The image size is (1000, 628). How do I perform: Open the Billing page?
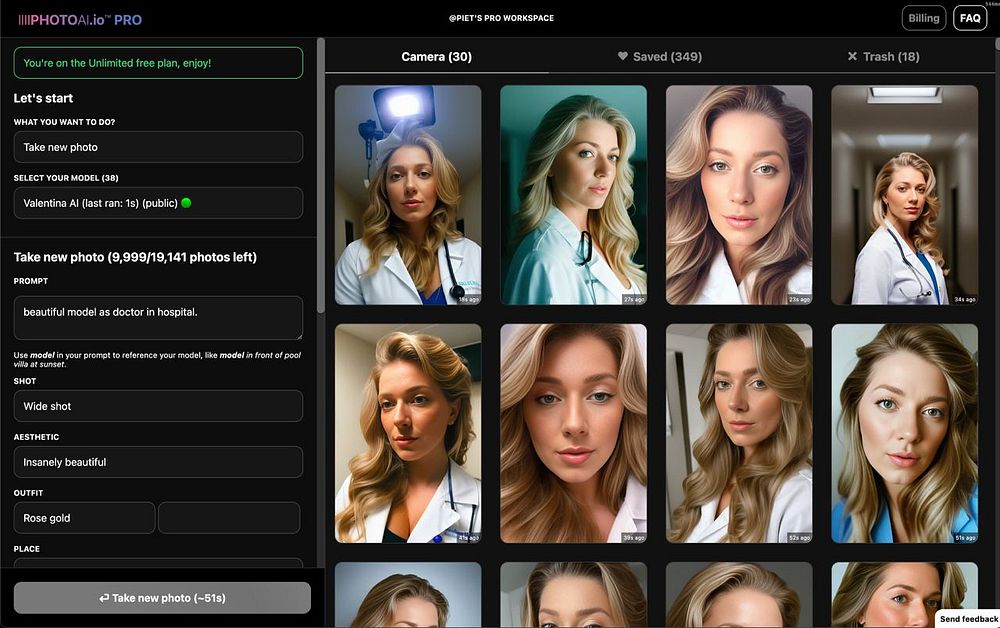coord(923,18)
